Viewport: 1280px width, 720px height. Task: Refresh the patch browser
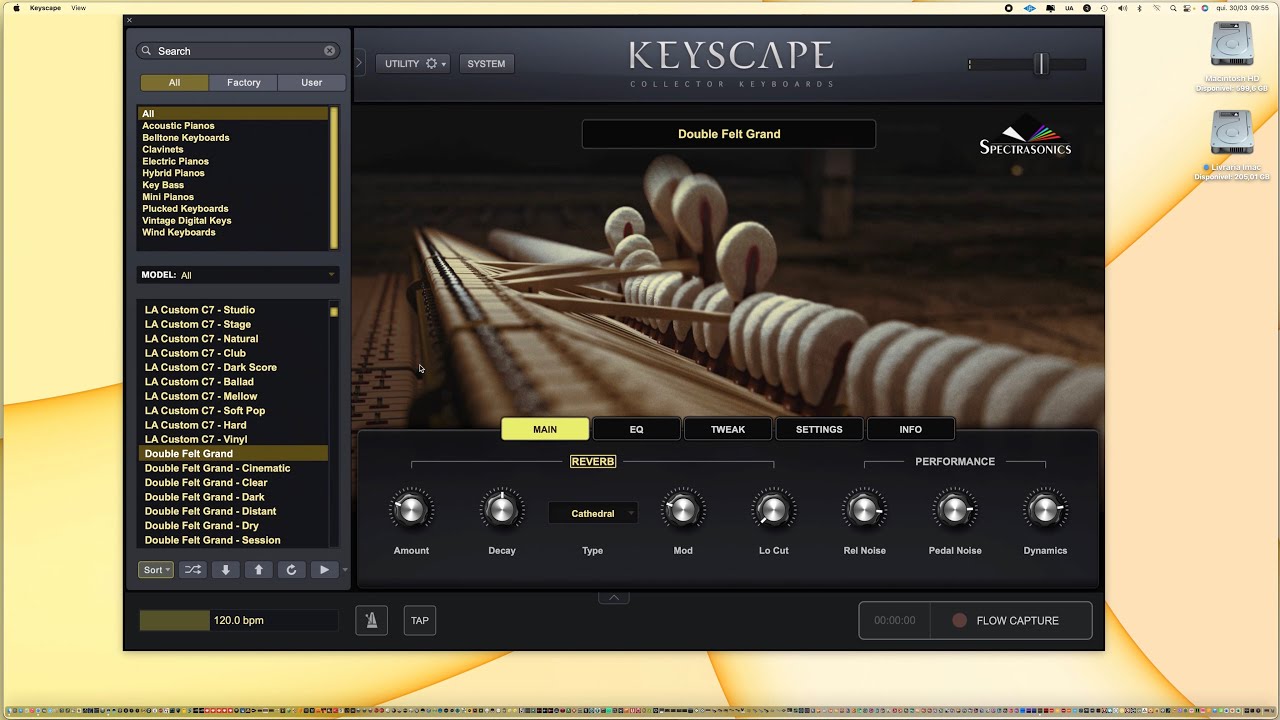pos(291,570)
